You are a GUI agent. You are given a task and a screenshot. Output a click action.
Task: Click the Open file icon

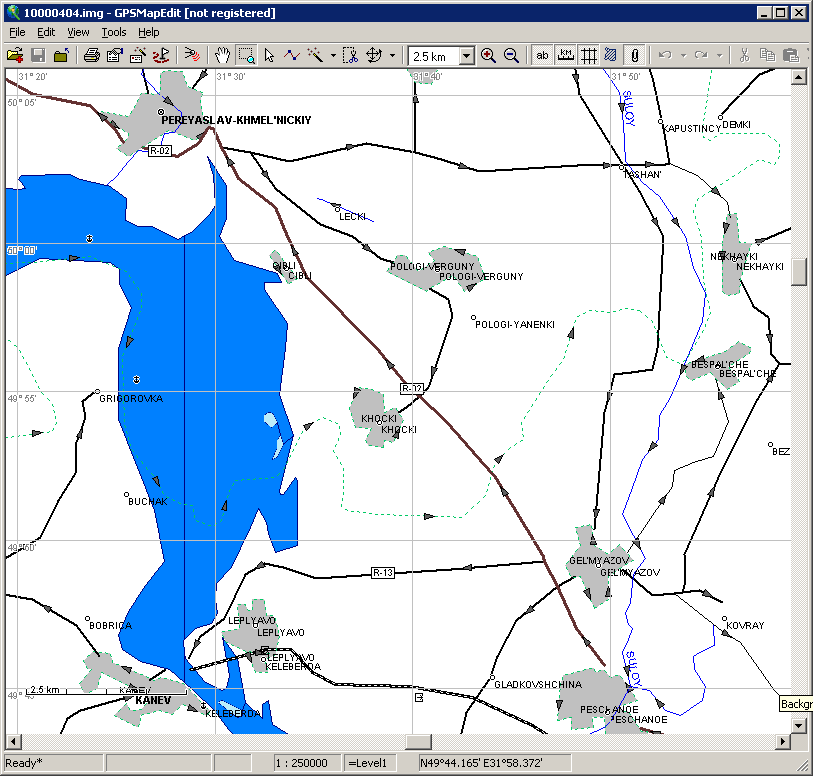point(14,55)
